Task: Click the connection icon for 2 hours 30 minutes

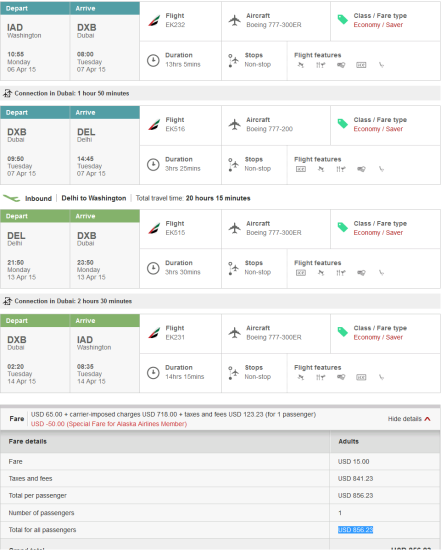Action: pyautogui.click(x=7, y=301)
